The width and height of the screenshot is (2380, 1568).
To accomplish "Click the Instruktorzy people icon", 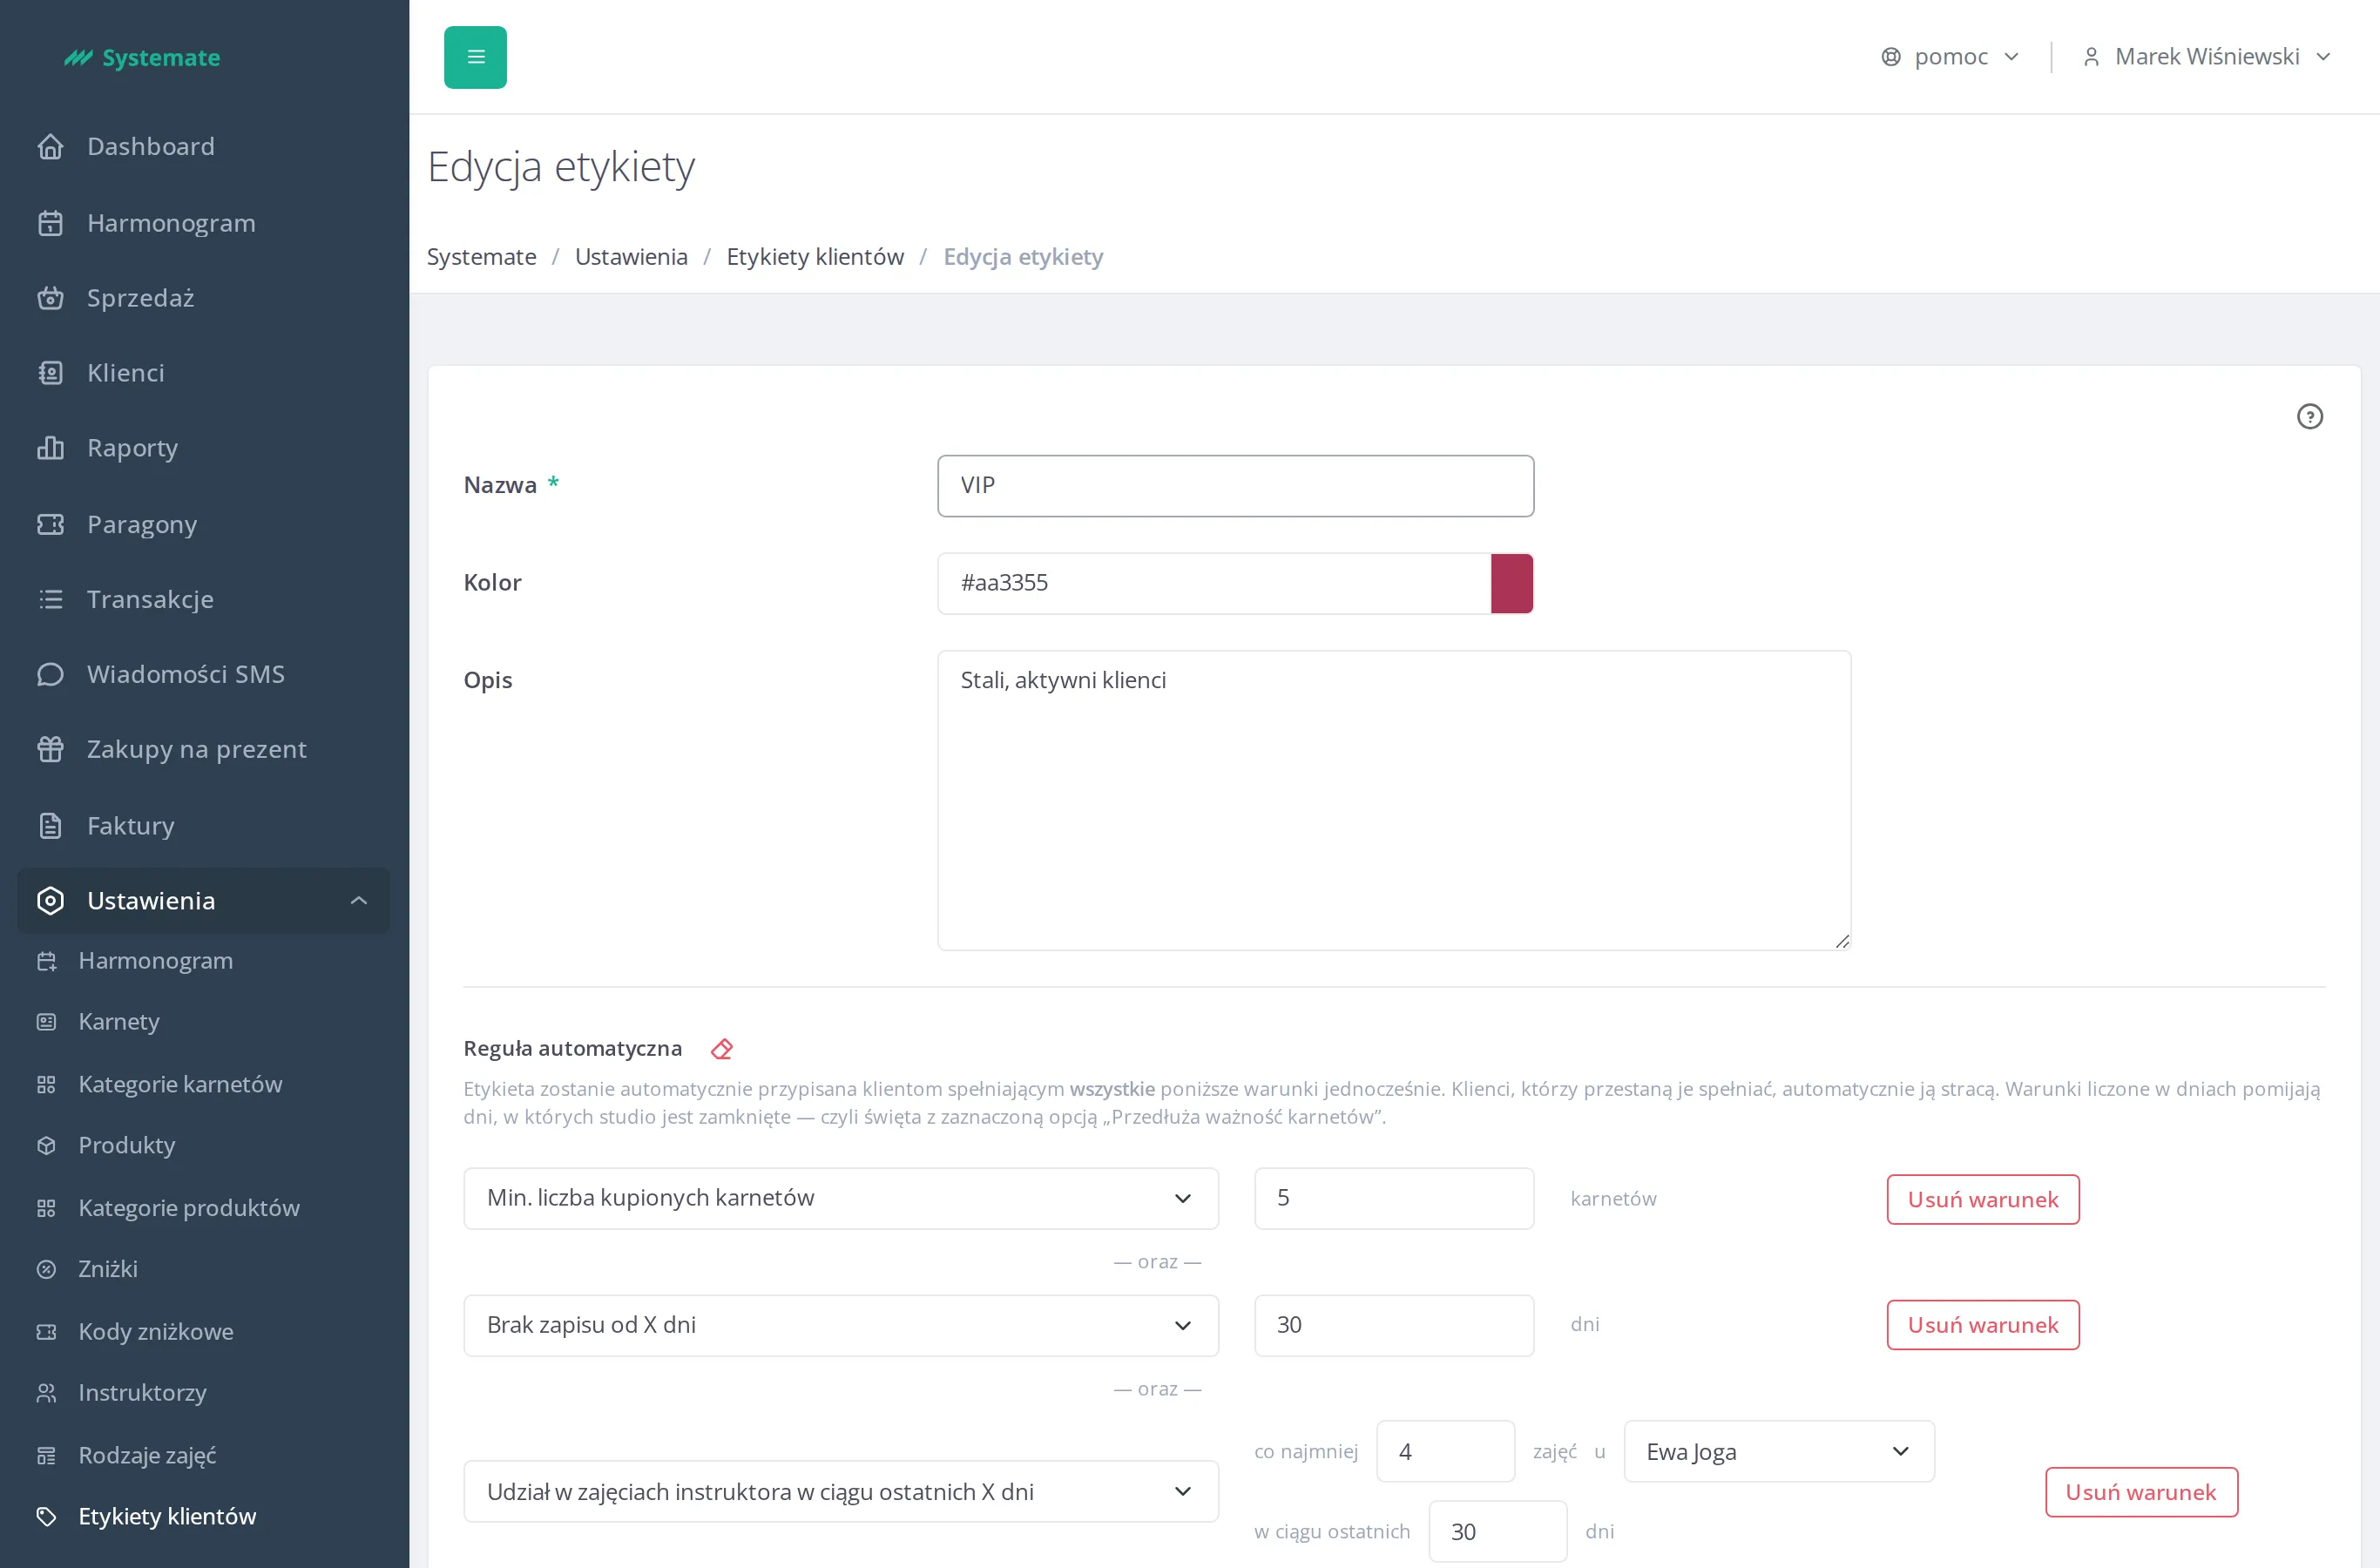I will pos(46,1393).
